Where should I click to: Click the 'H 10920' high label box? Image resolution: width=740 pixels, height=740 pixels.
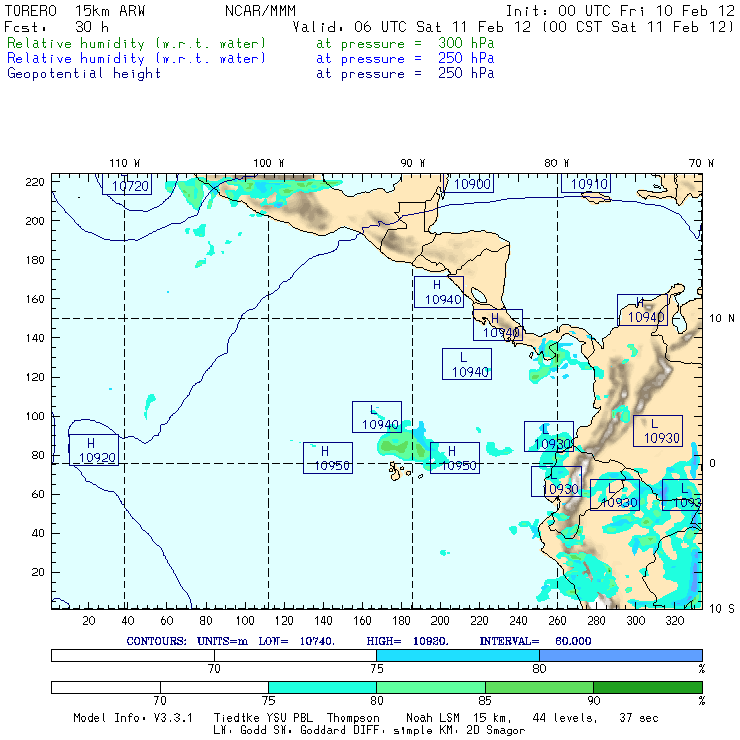point(93,450)
